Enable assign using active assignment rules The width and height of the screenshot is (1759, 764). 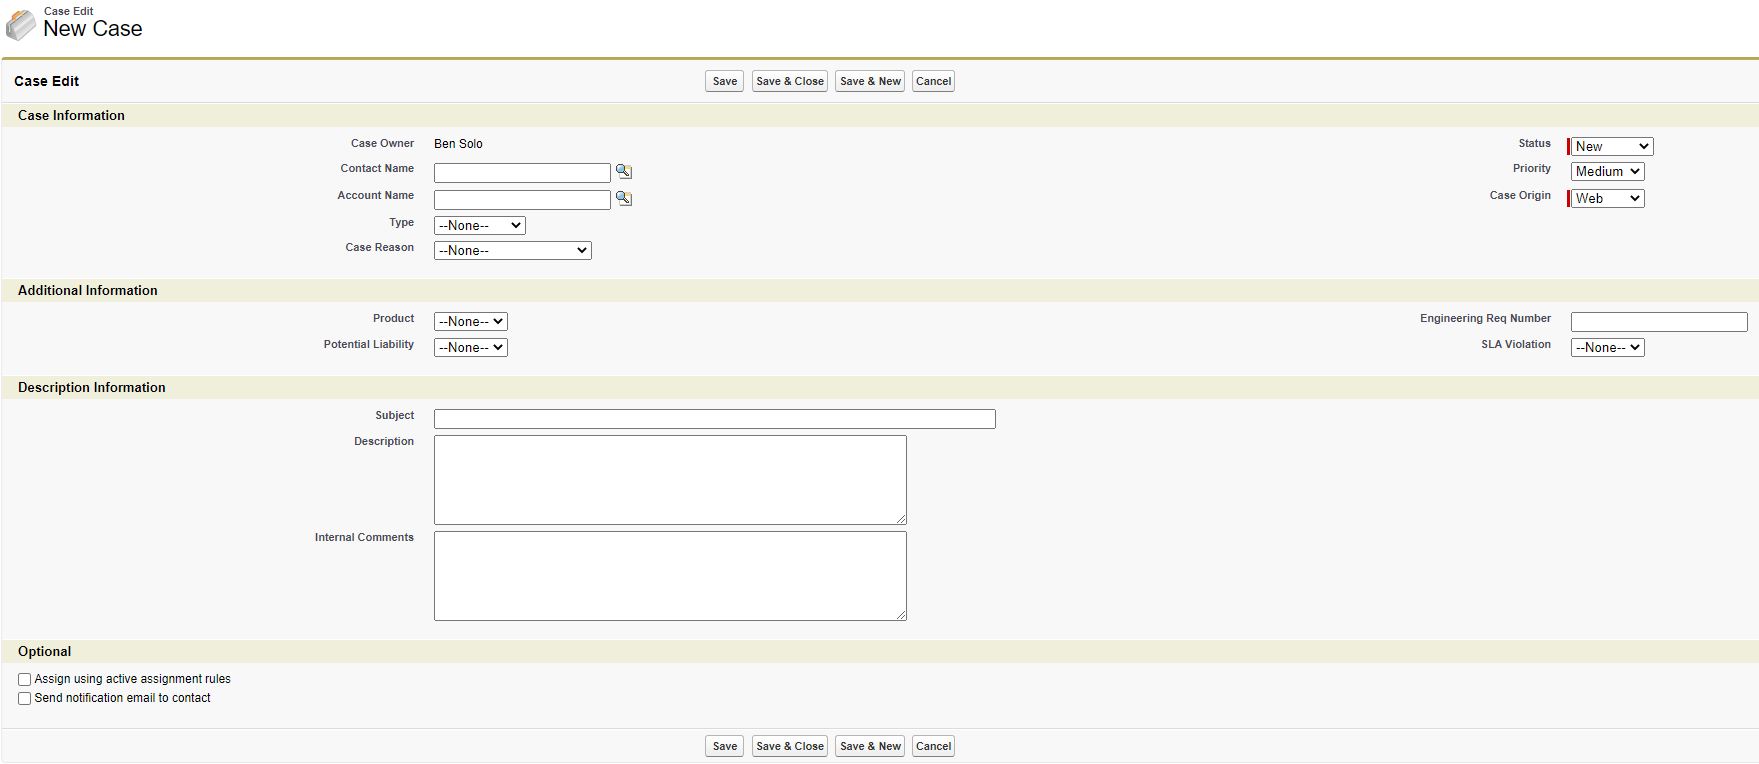click(x=25, y=680)
